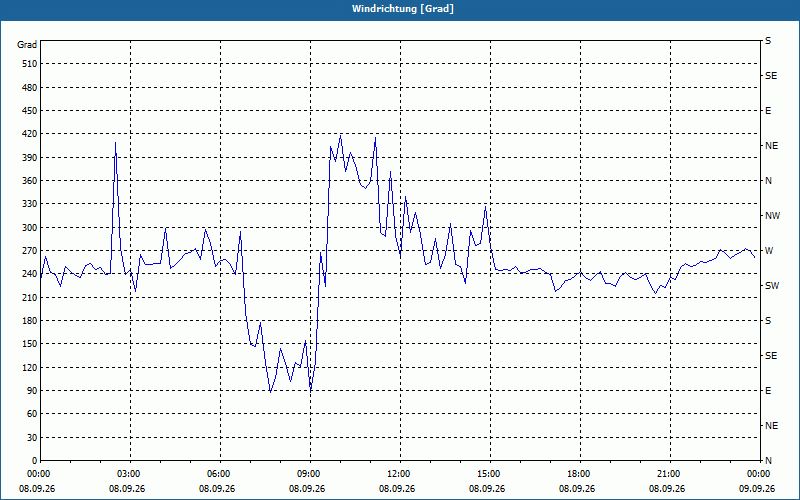Viewport: 800px width, 500px height.
Task: Click the 510 y-axis value
Action: click(x=30, y=64)
